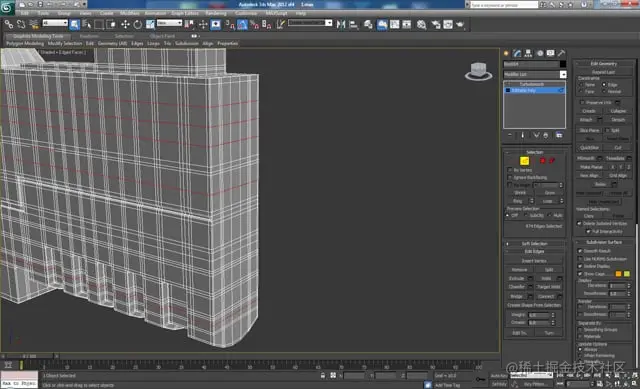Toggle the Delete Isolated Vertices checkbox
Viewport: 640px width, 389px height.
click(x=579, y=223)
